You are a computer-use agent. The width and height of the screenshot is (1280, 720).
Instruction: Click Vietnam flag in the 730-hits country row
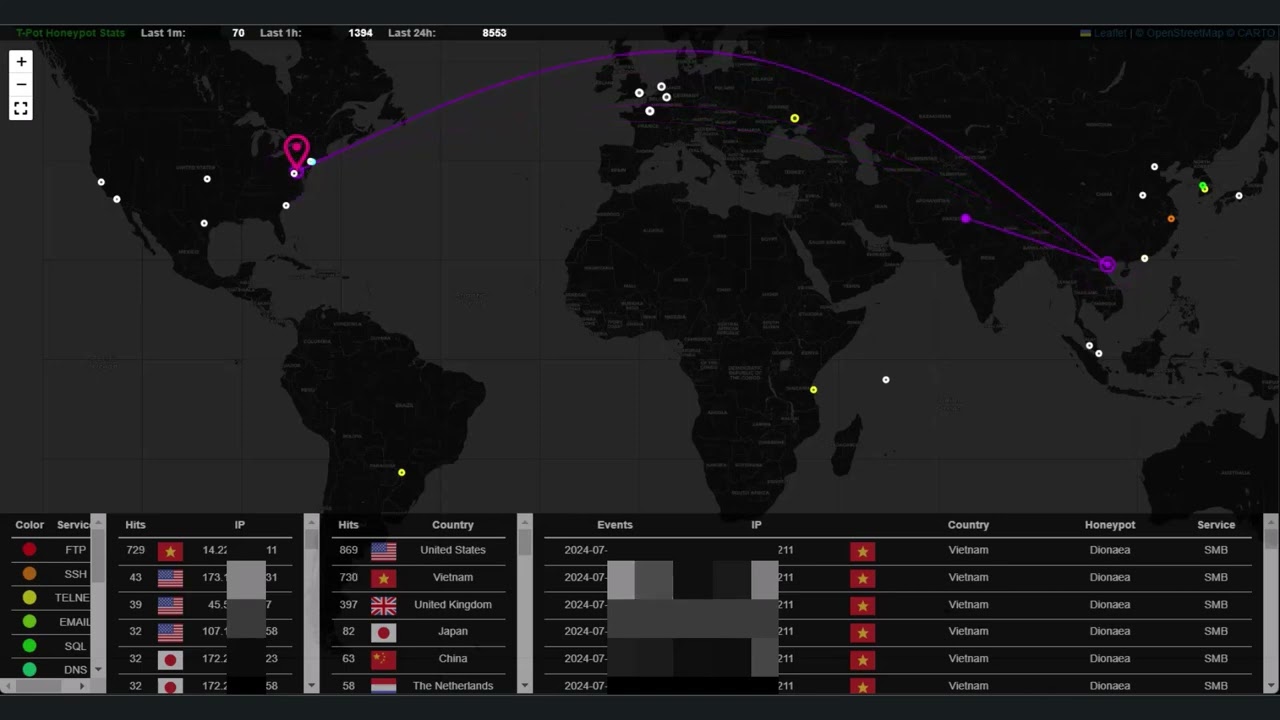pos(383,578)
